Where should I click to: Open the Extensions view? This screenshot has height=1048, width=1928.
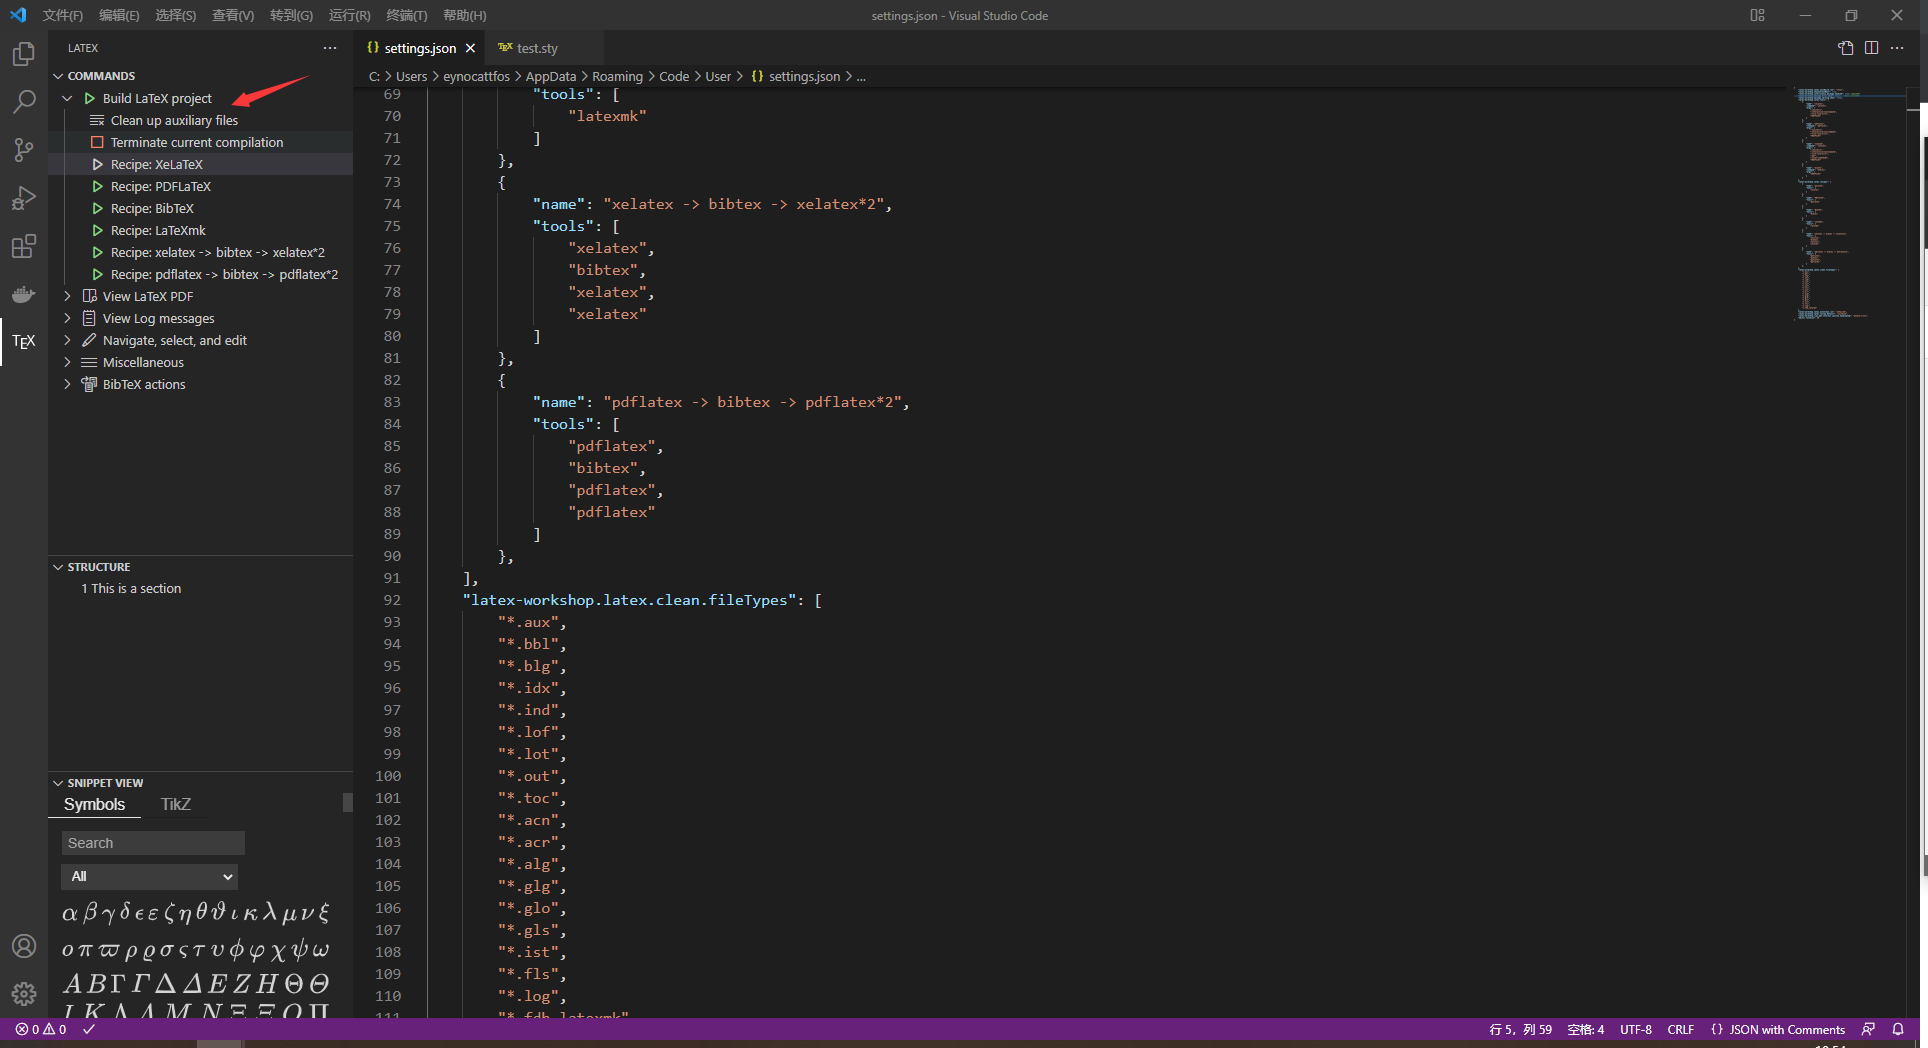(x=24, y=246)
